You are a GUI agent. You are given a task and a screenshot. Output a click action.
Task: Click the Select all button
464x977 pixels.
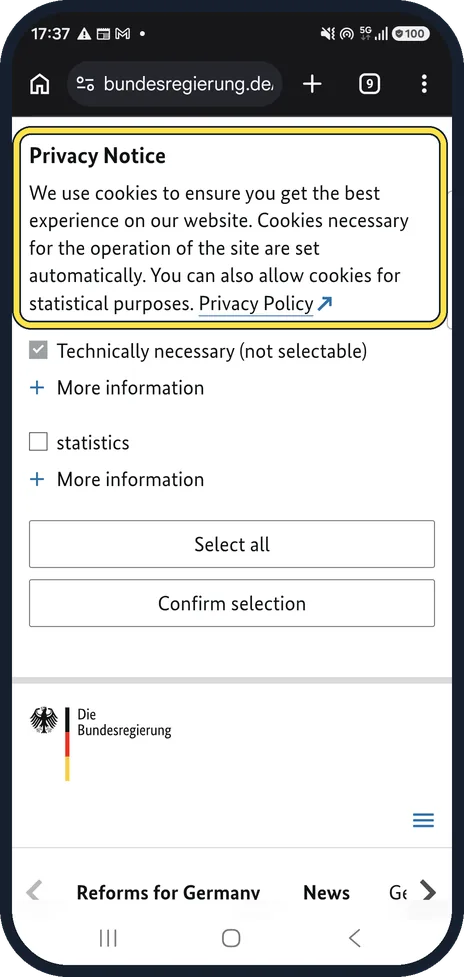[x=232, y=544]
